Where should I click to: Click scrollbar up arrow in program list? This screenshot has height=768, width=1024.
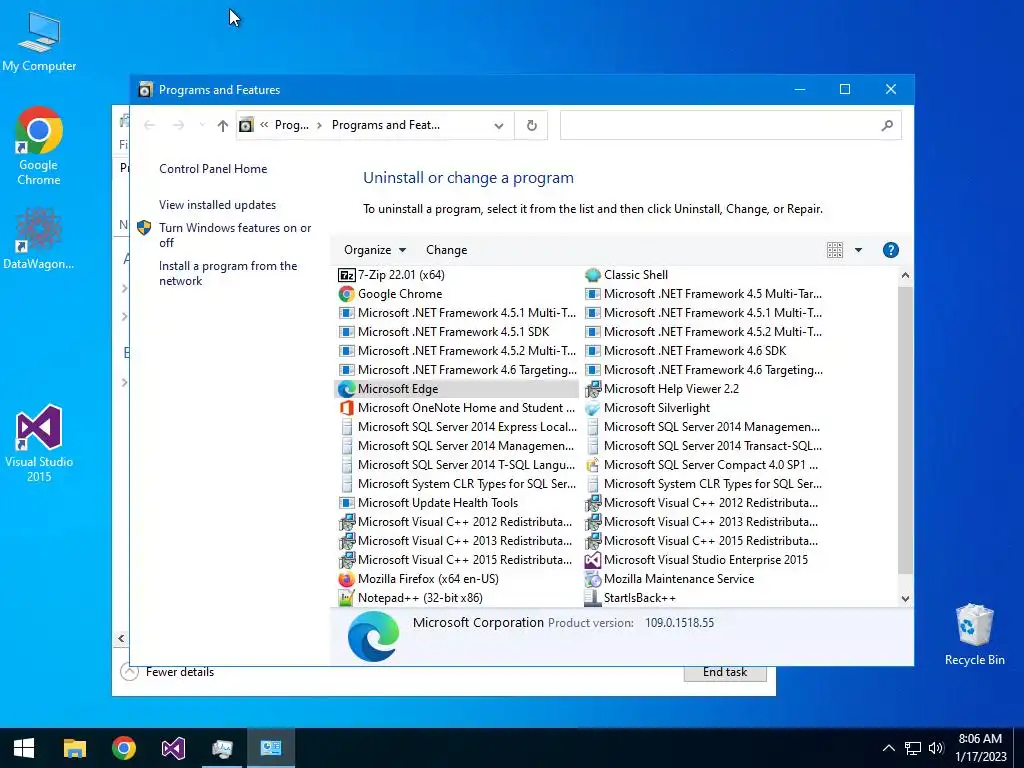coord(905,276)
